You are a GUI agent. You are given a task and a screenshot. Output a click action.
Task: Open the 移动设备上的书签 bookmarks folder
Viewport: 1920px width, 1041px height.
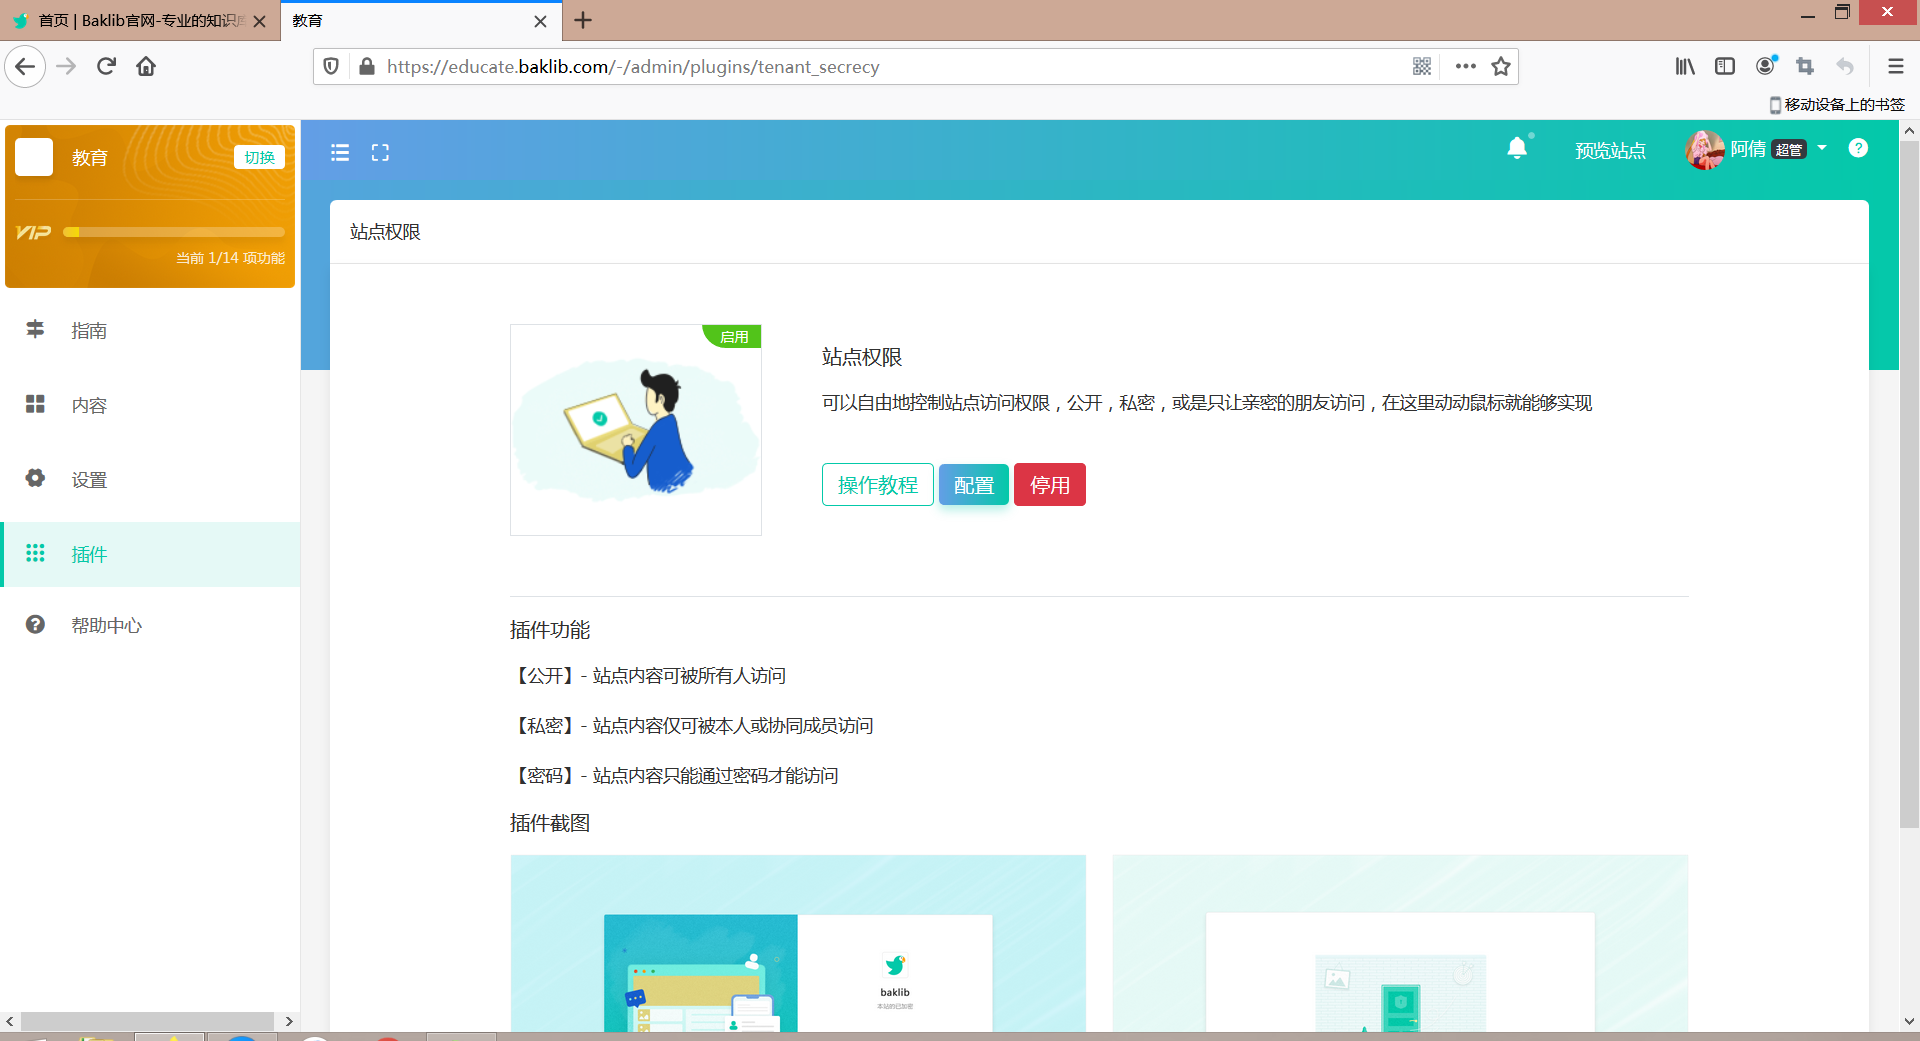point(1837,104)
